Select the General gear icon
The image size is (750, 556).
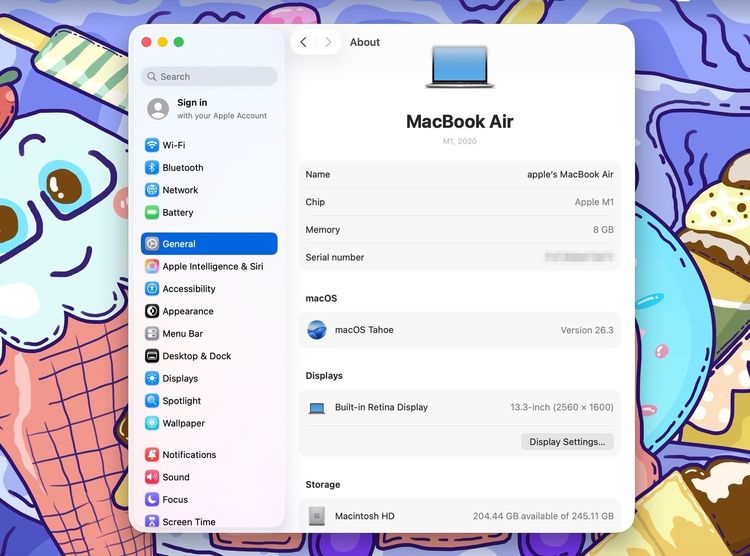(x=152, y=244)
